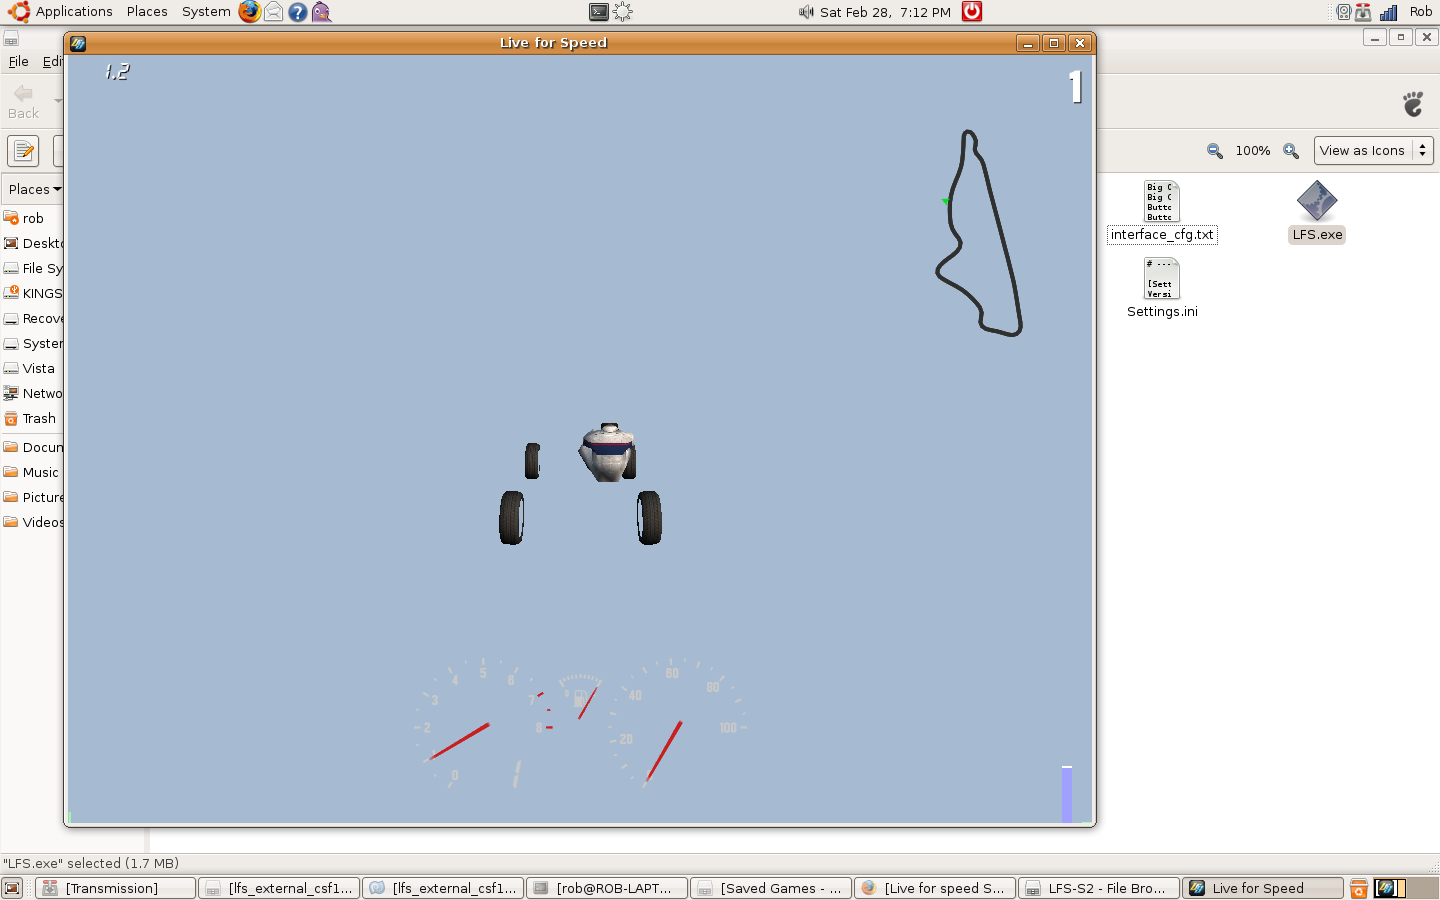
Task: Switch to the Transmission taskbar window
Action: [x=115, y=888]
